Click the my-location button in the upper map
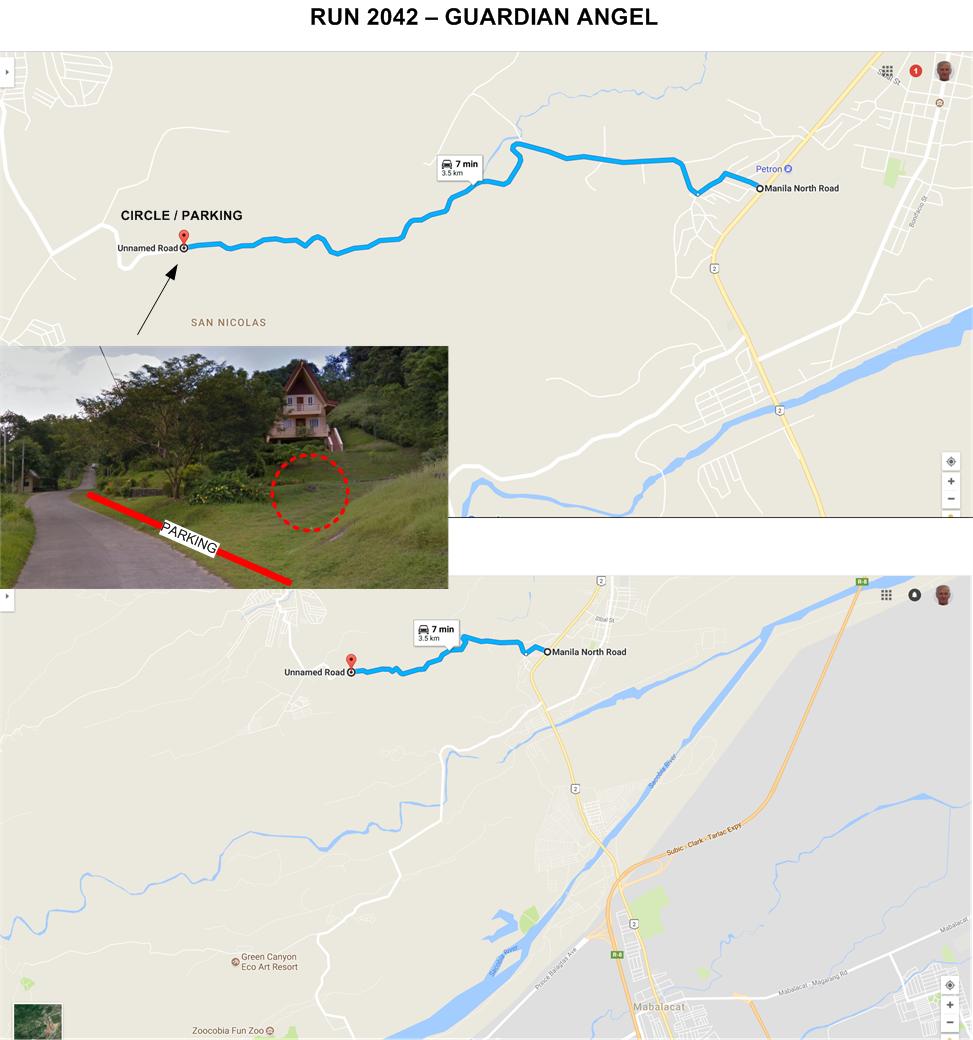The height and width of the screenshot is (1040, 973). point(950,462)
